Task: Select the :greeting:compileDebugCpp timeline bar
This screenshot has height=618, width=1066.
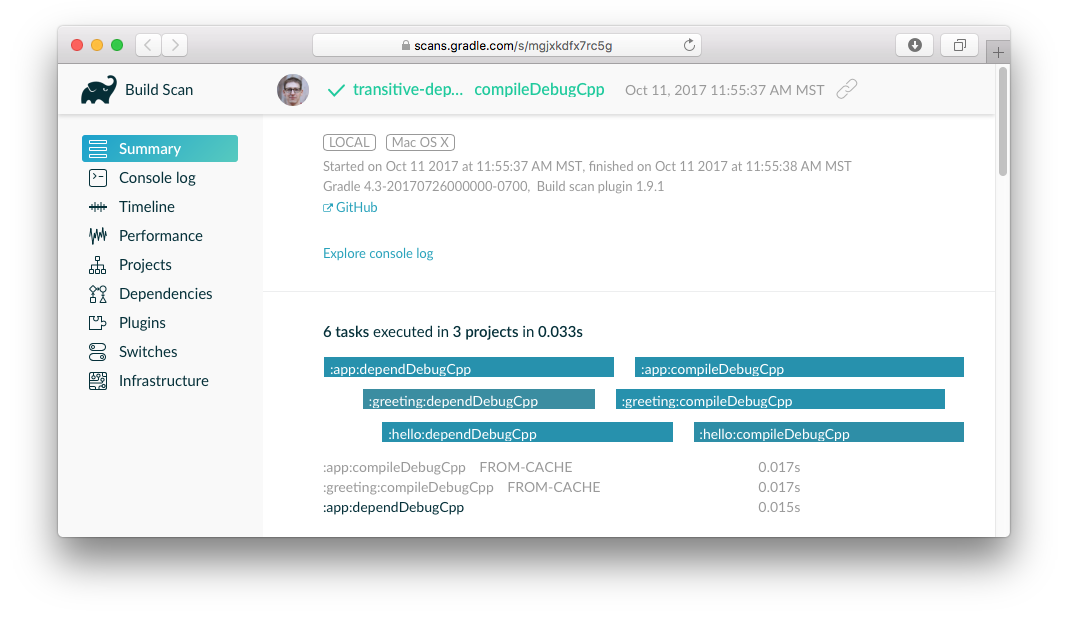Action: [x=780, y=399]
